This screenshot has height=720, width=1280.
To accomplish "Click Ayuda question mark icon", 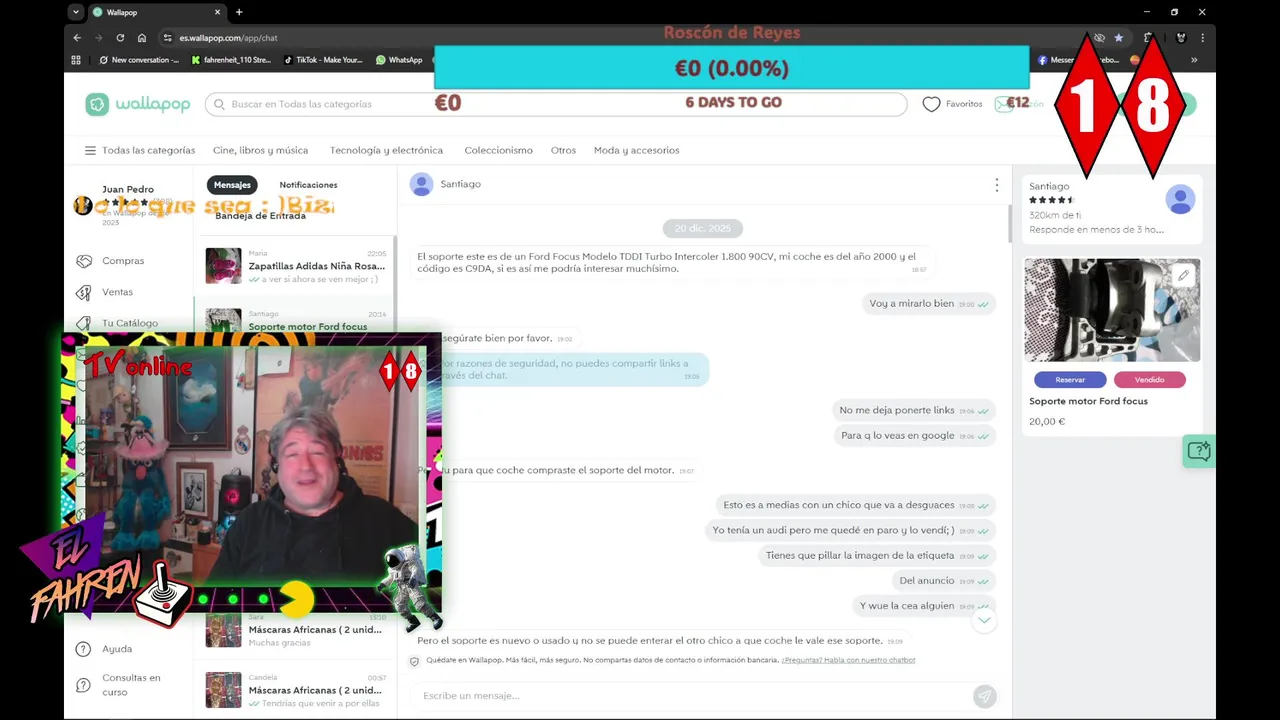I will (x=83, y=649).
